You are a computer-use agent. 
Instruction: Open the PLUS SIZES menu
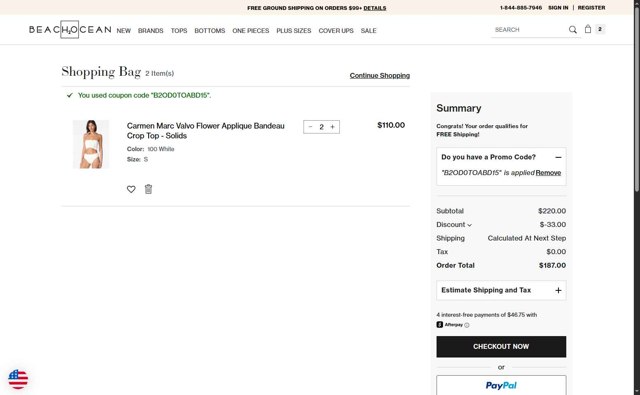(294, 31)
